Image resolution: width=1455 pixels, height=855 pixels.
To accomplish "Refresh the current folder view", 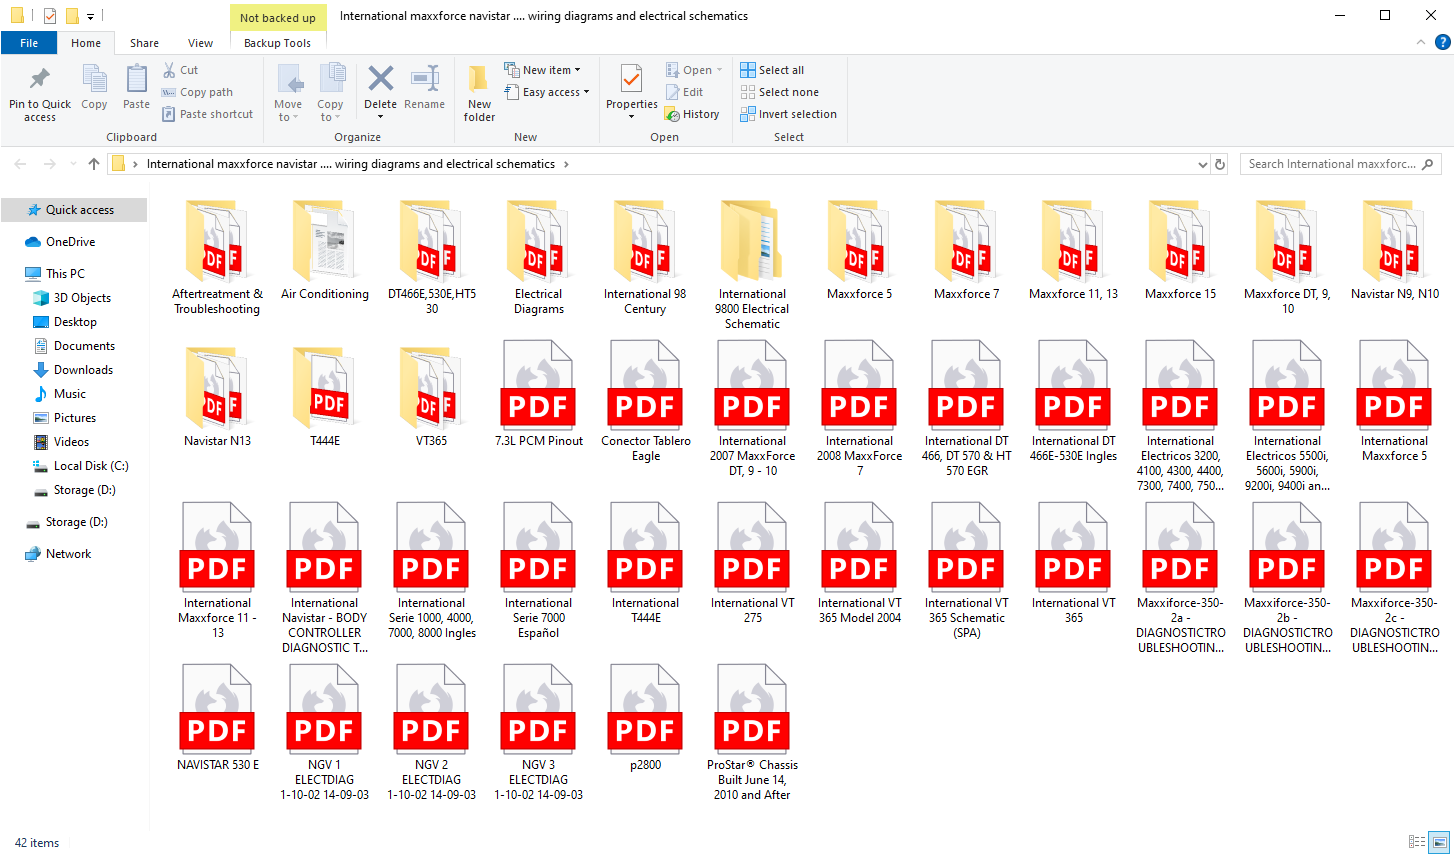I will pyautogui.click(x=1220, y=164).
